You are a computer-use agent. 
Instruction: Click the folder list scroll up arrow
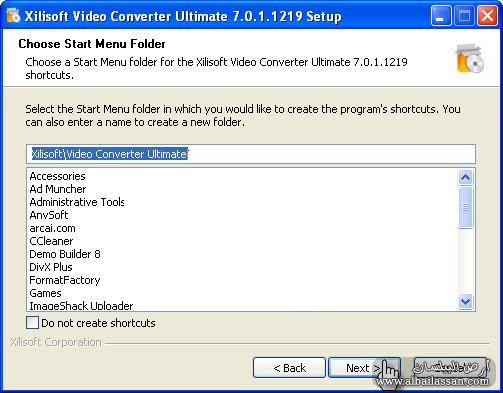coord(465,177)
